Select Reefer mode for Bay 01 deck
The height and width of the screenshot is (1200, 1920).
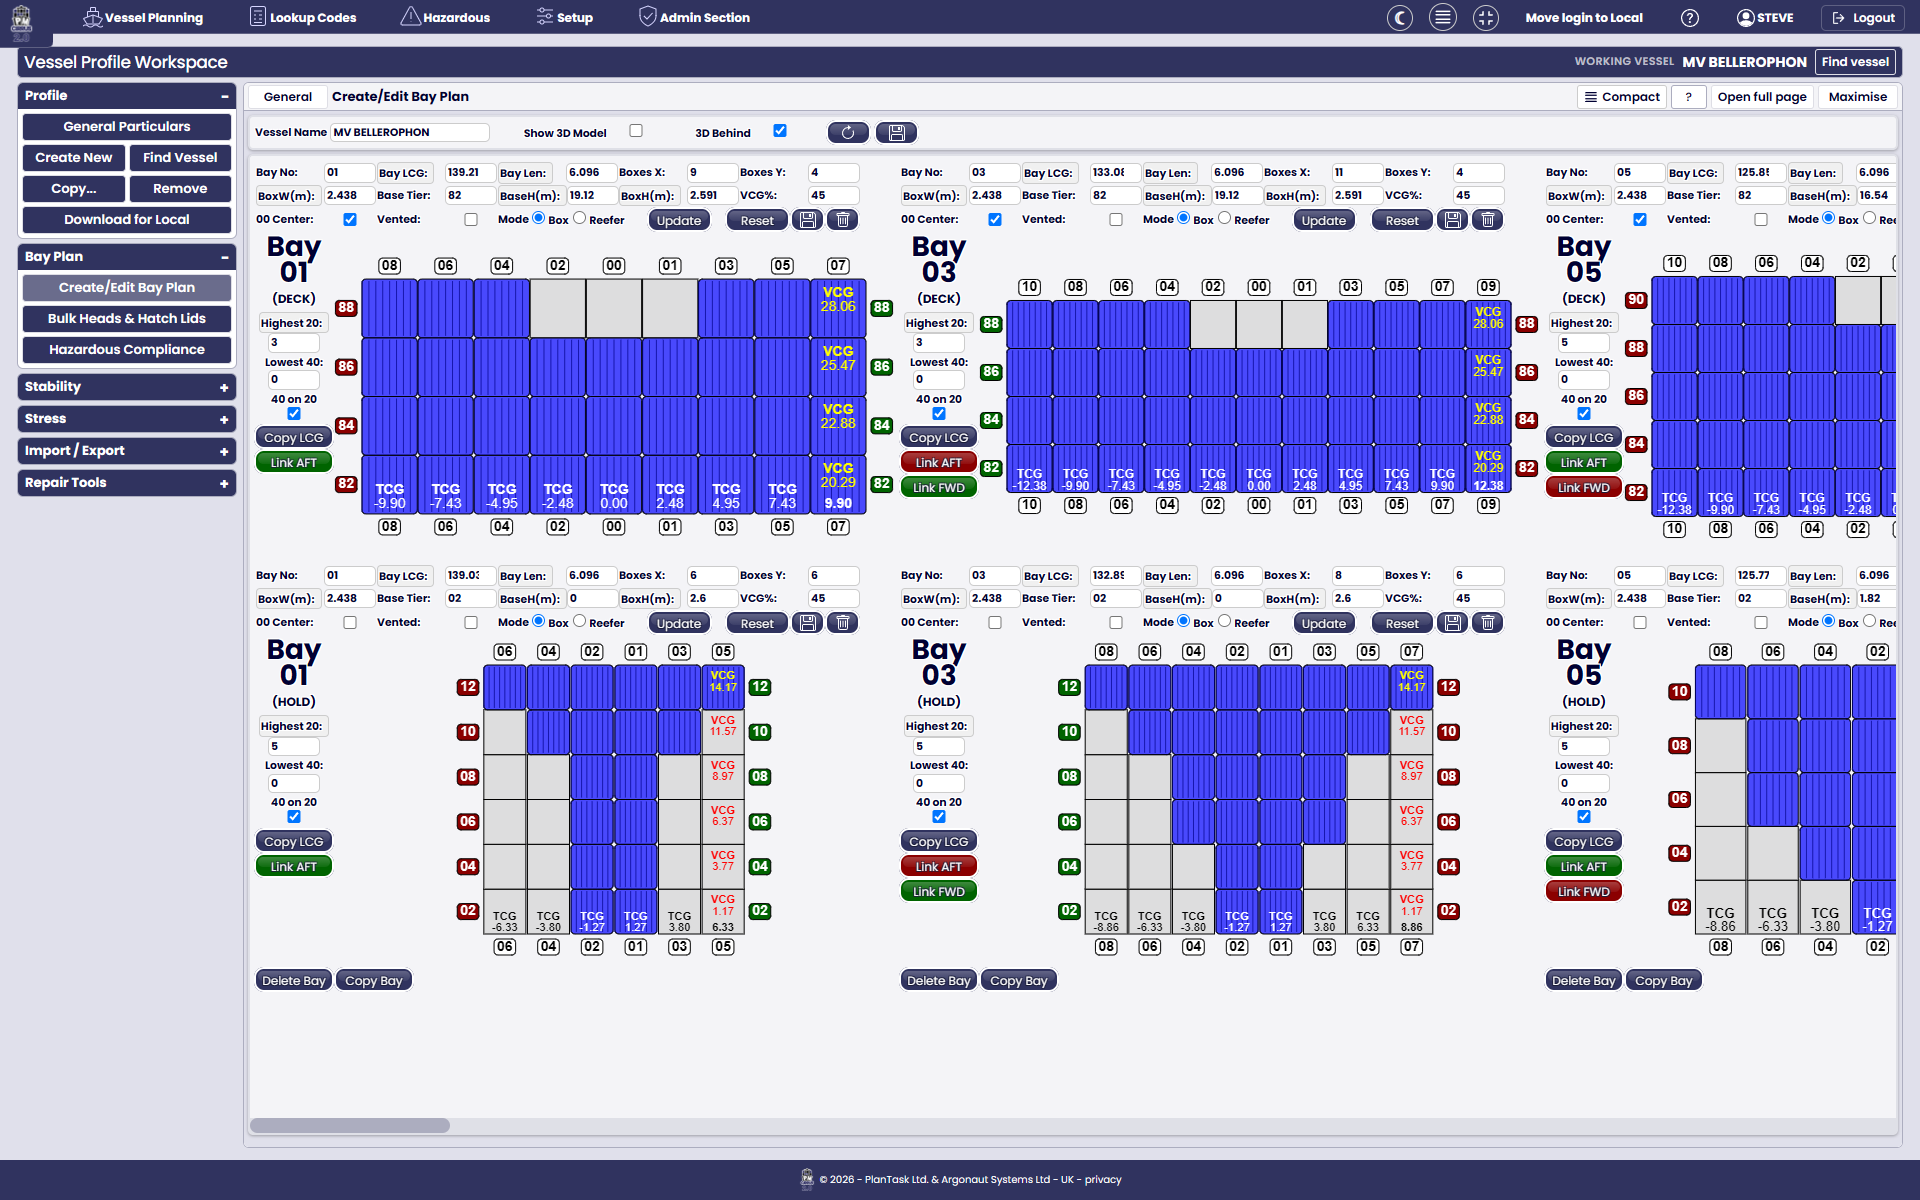pos(579,218)
